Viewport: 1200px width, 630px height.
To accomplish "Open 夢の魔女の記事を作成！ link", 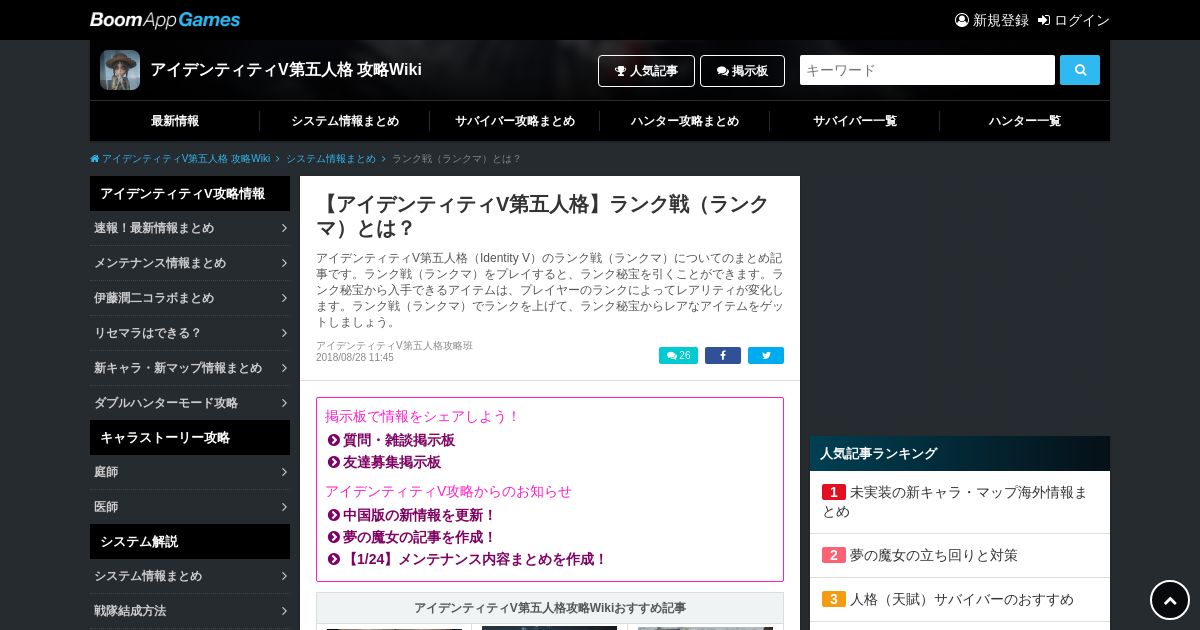I will click(420, 538).
